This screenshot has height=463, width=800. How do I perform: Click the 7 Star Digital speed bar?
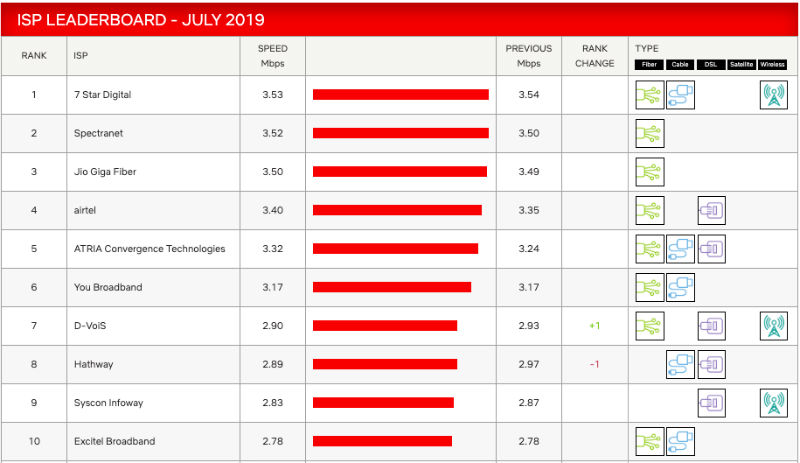[401, 94]
